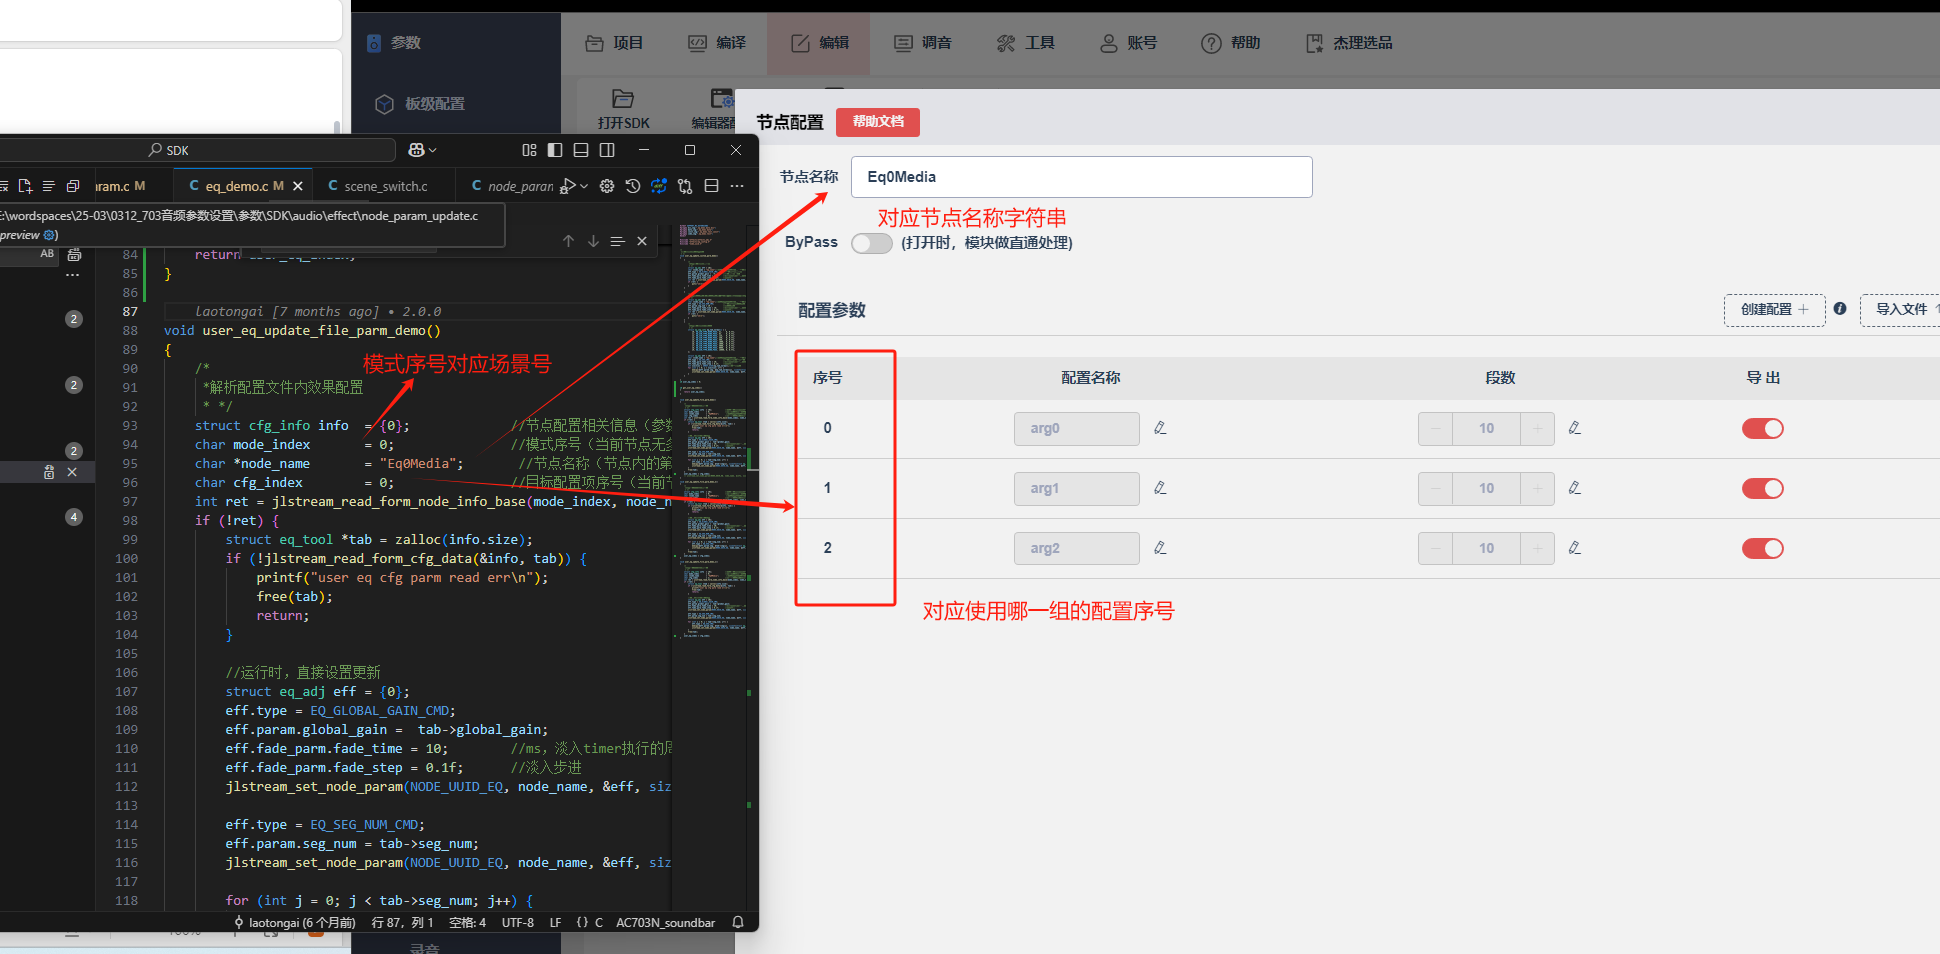Open the 编译 menu in top bar
This screenshot has width=1940, height=954.
coord(717,43)
